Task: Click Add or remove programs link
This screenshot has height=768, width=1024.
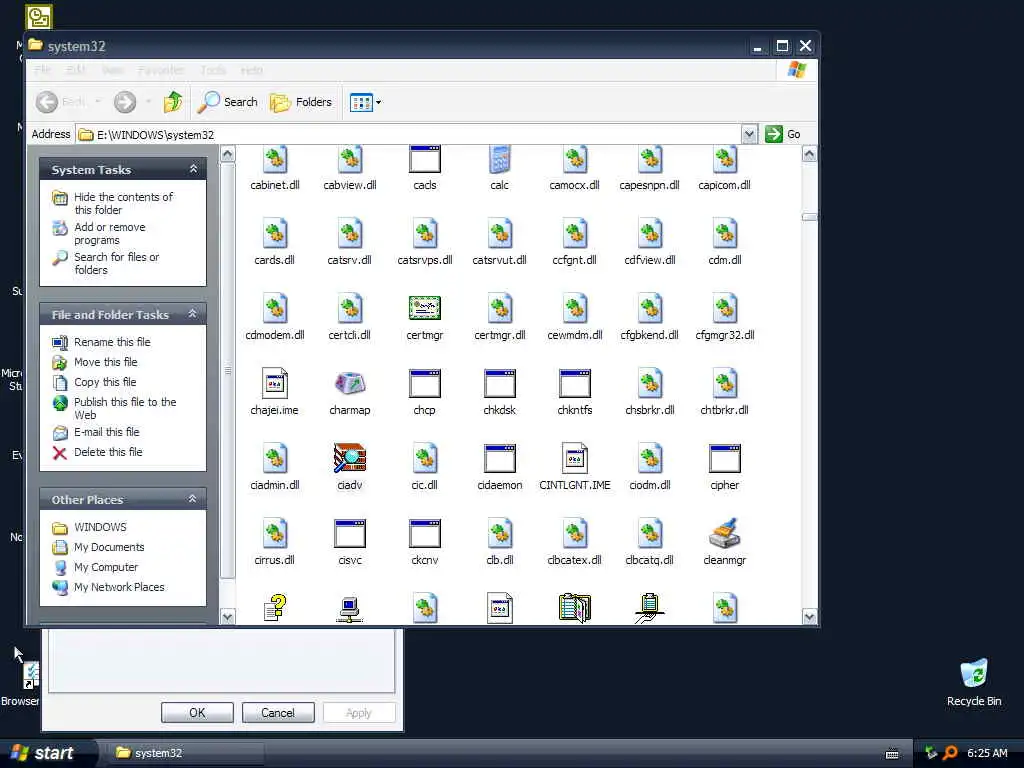Action: tap(110, 233)
